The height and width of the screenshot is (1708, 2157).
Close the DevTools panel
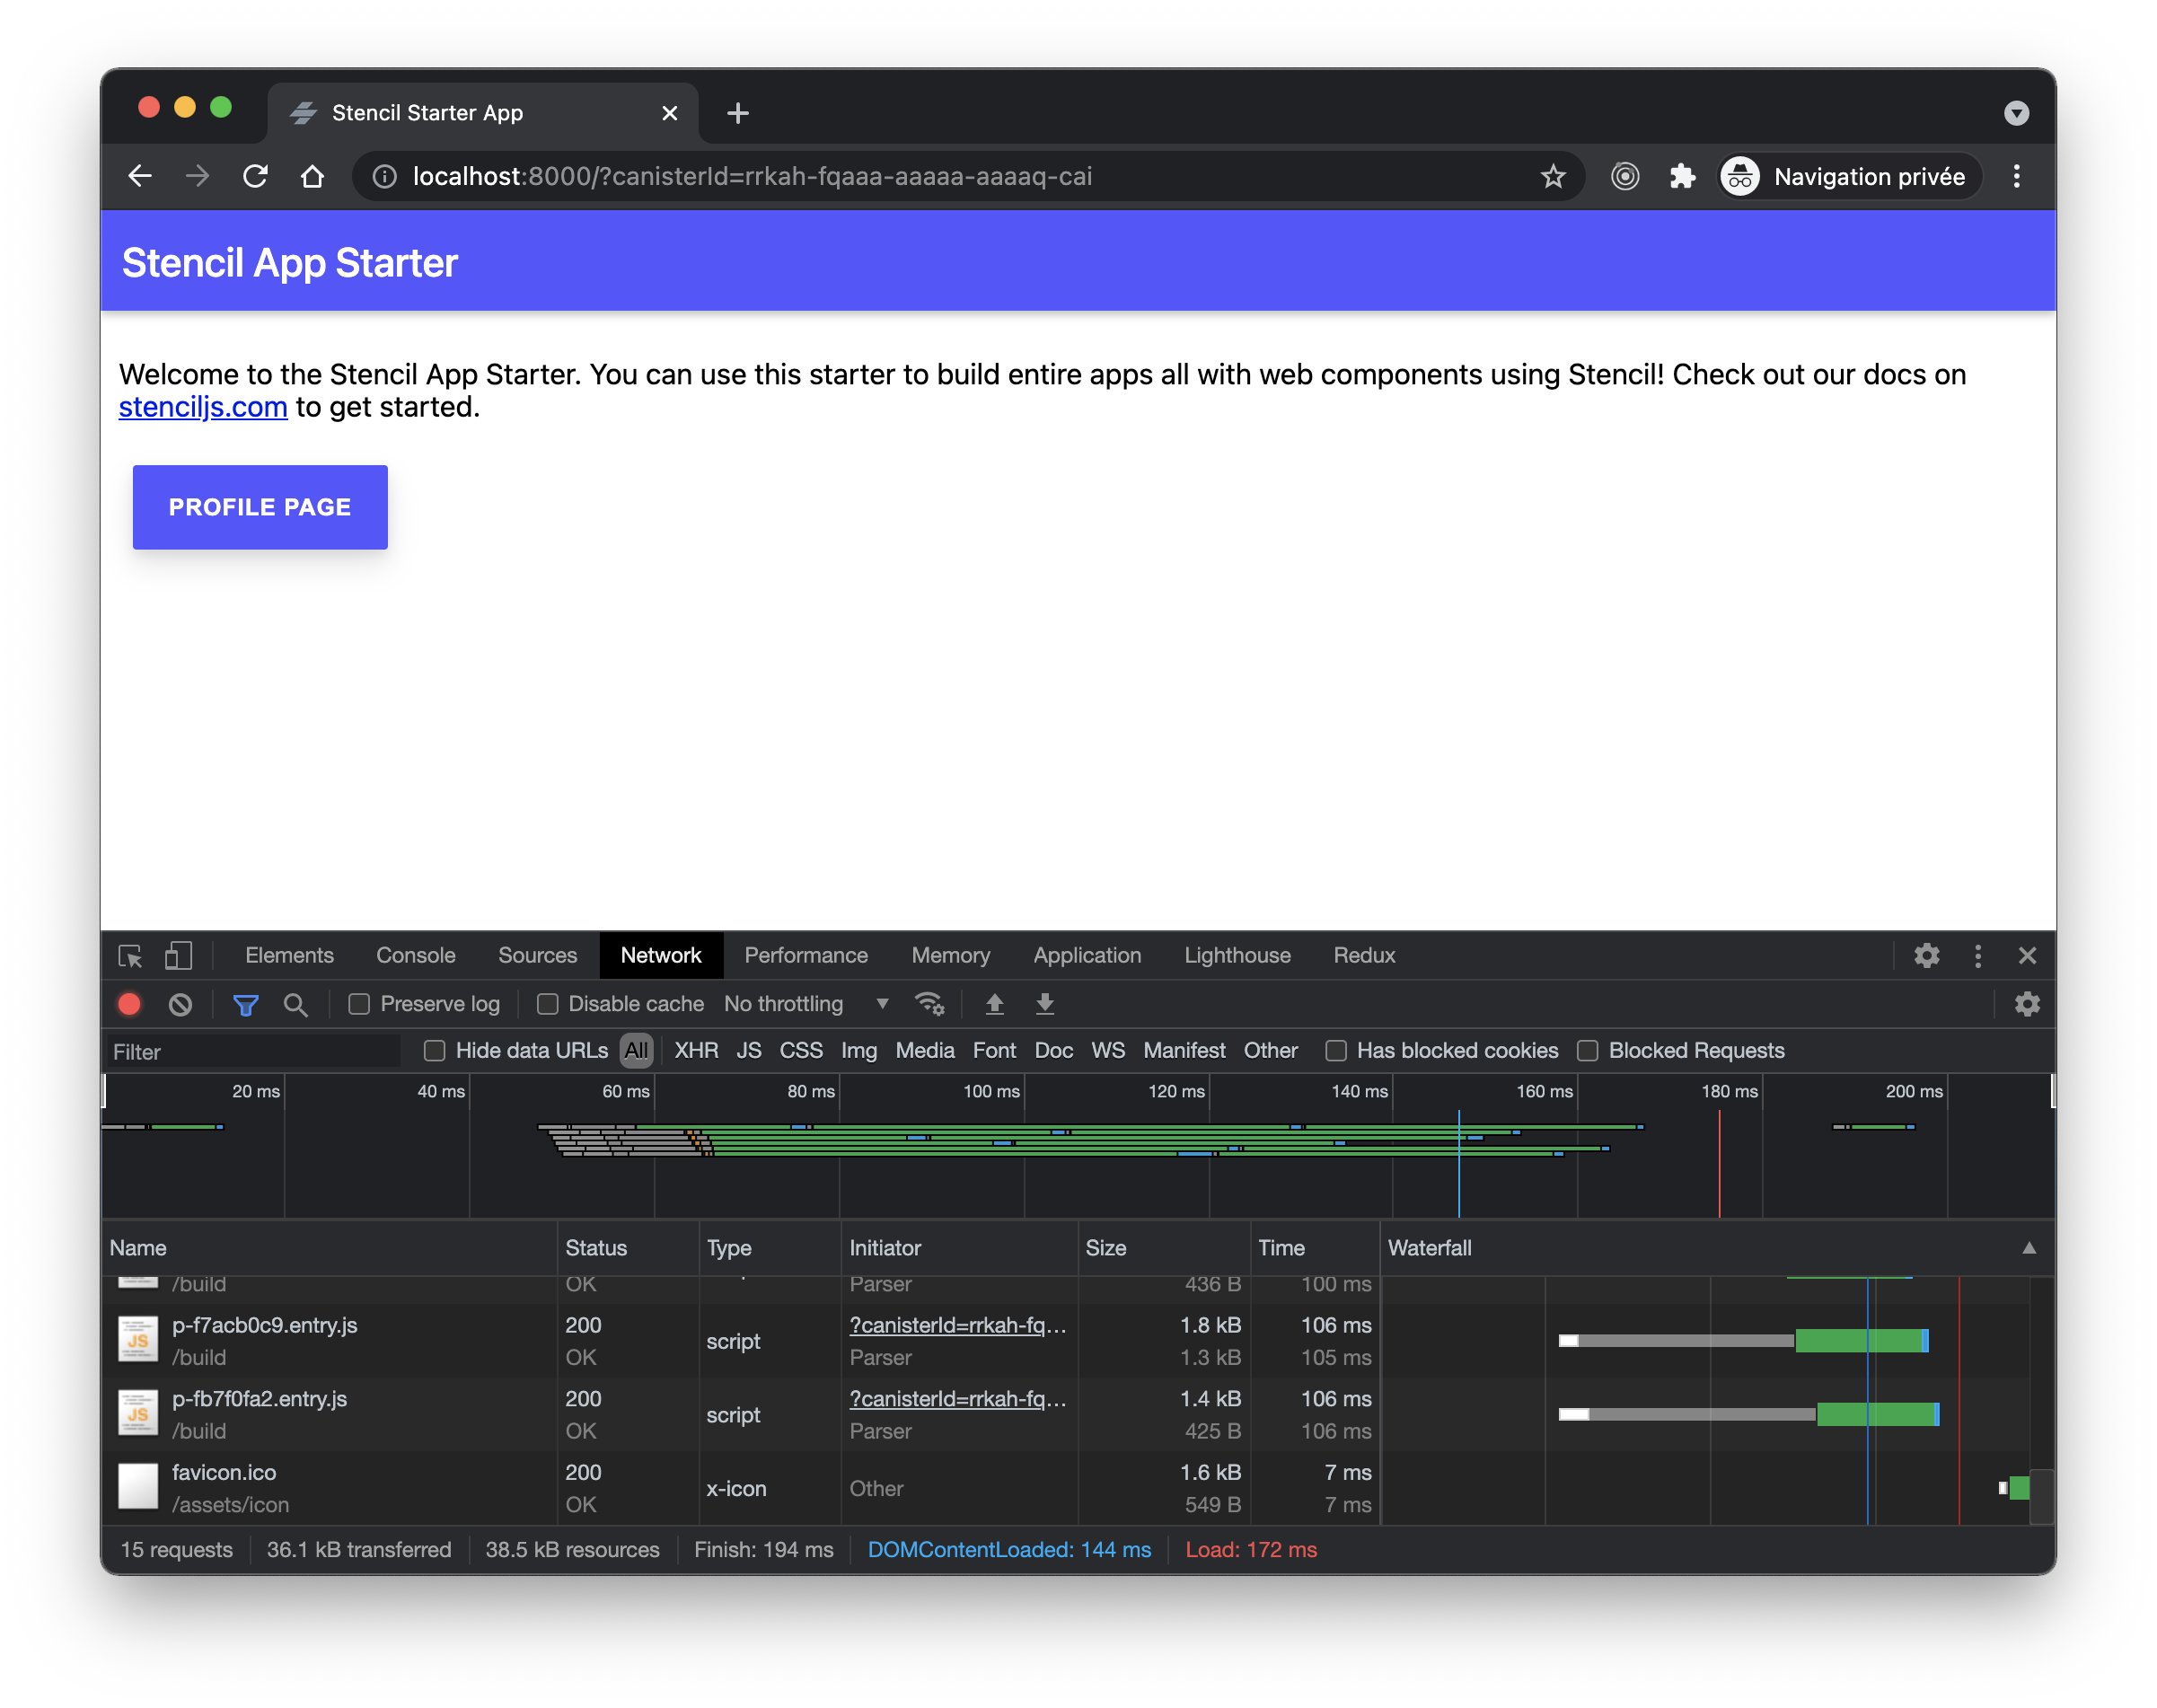pyautogui.click(x=2026, y=955)
